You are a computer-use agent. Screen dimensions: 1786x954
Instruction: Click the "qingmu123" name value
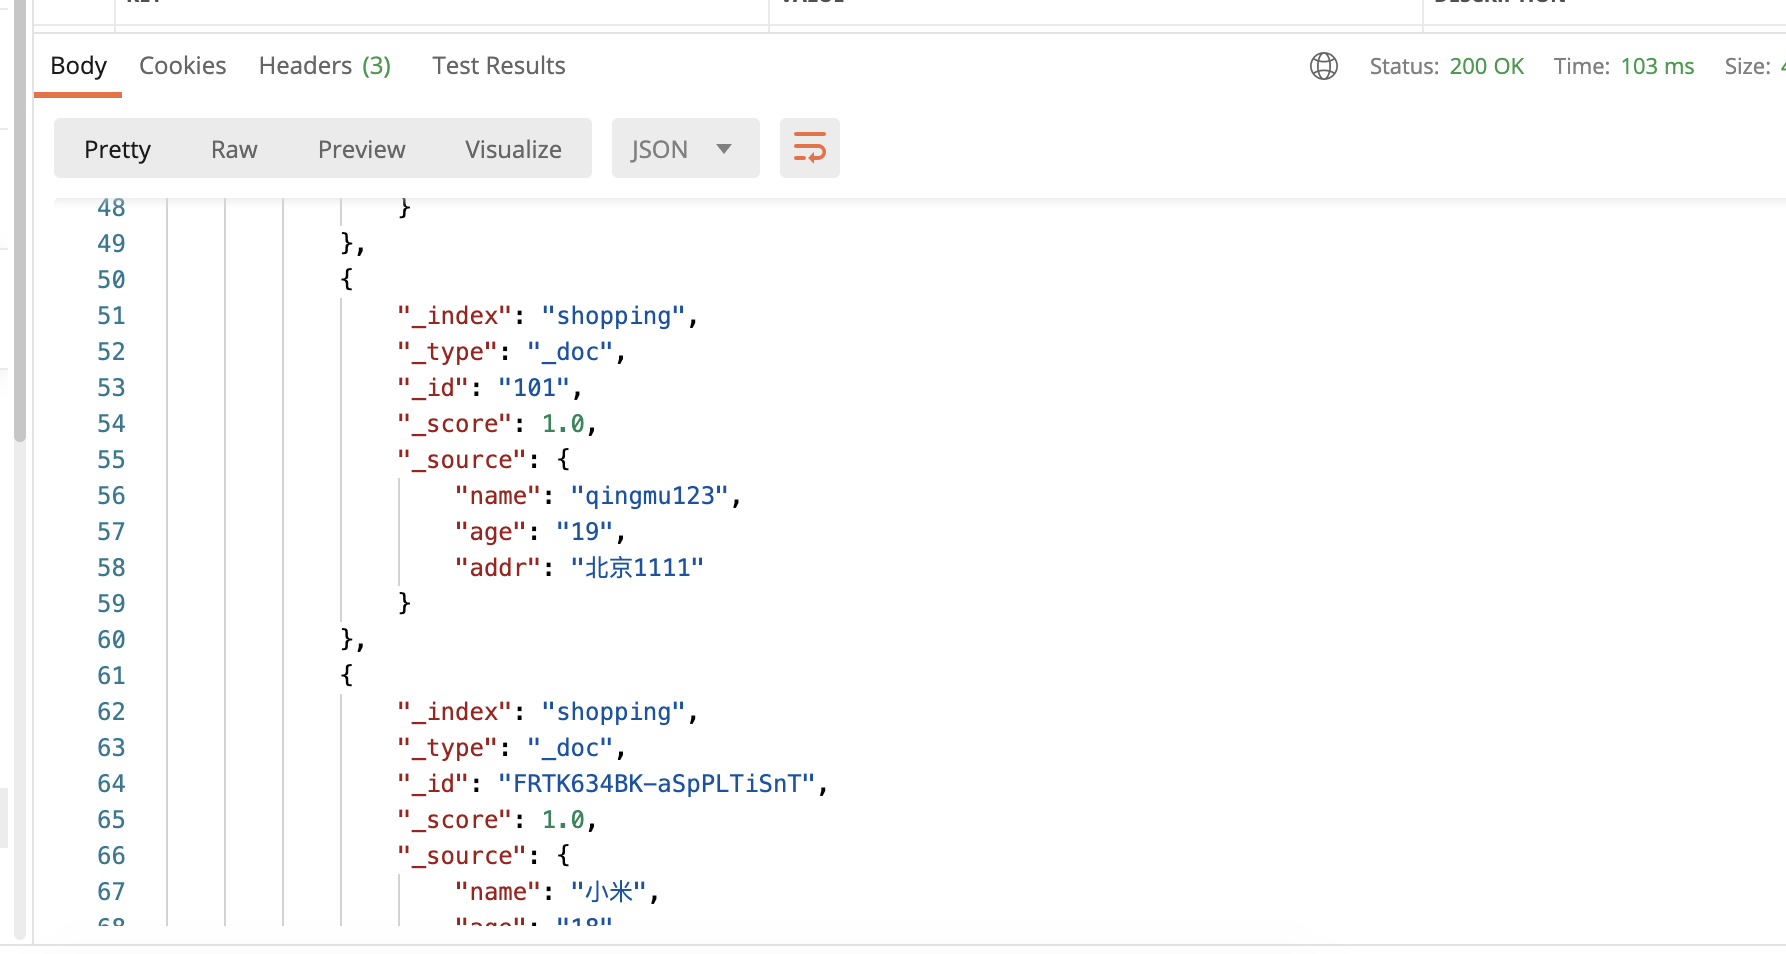649,496
